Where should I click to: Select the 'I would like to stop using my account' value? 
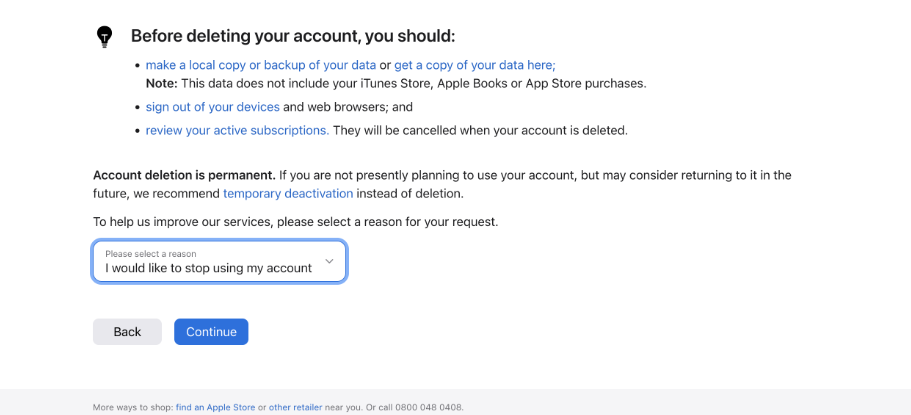click(x=208, y=268)
